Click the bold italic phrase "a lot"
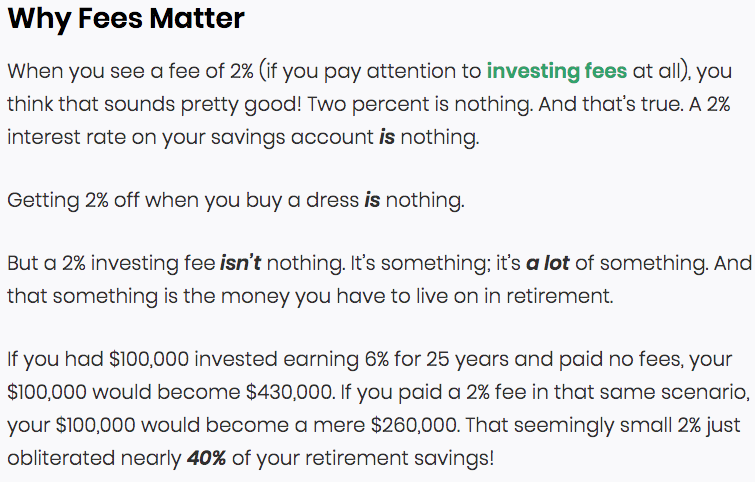 pos(547,263)
